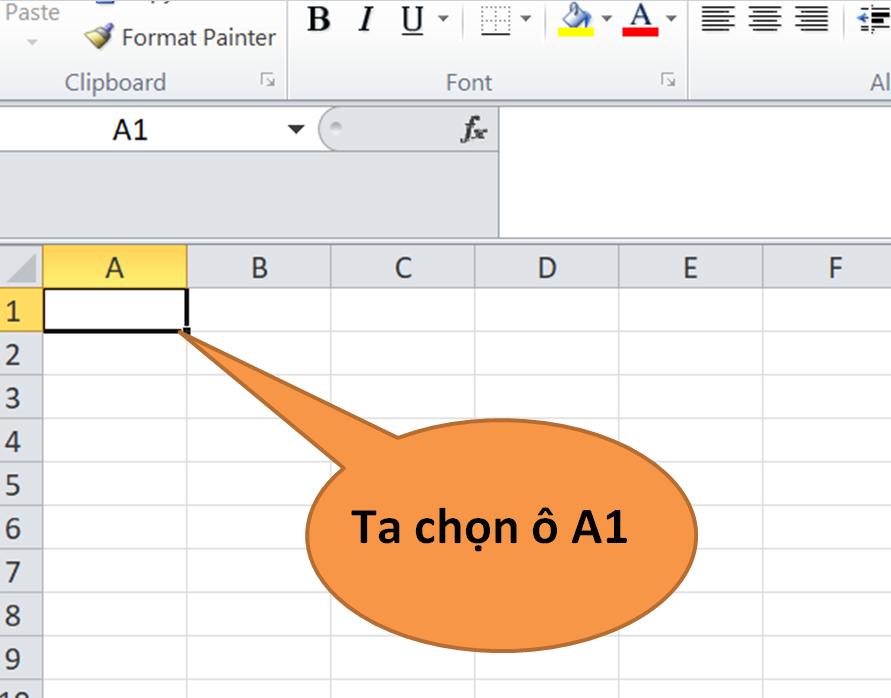Screen dimensions: 891x698
Task: Open the Underline style dropdown
Action: (443, 17)
